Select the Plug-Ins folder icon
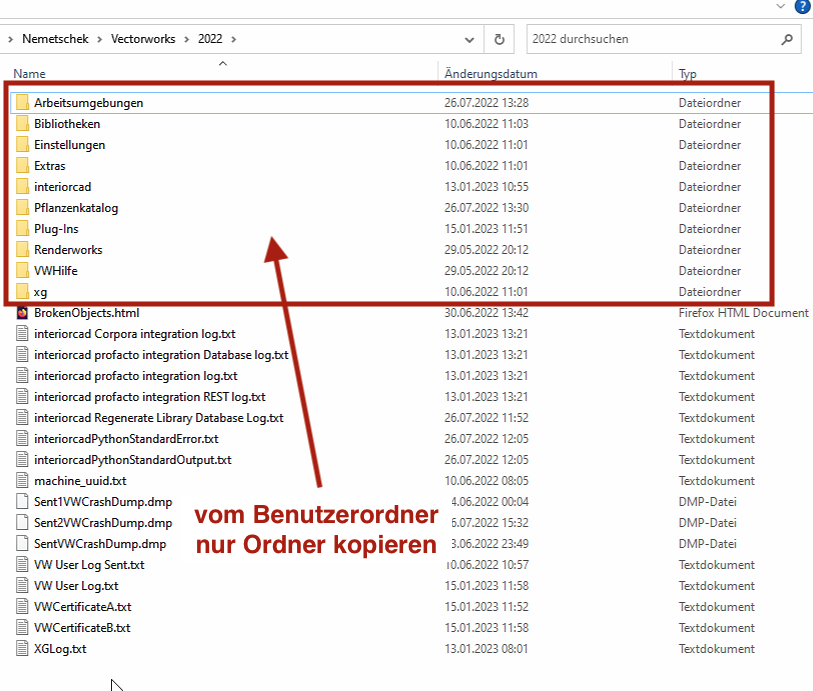Viewport: 813px width, 691px height. coord(22,229)
